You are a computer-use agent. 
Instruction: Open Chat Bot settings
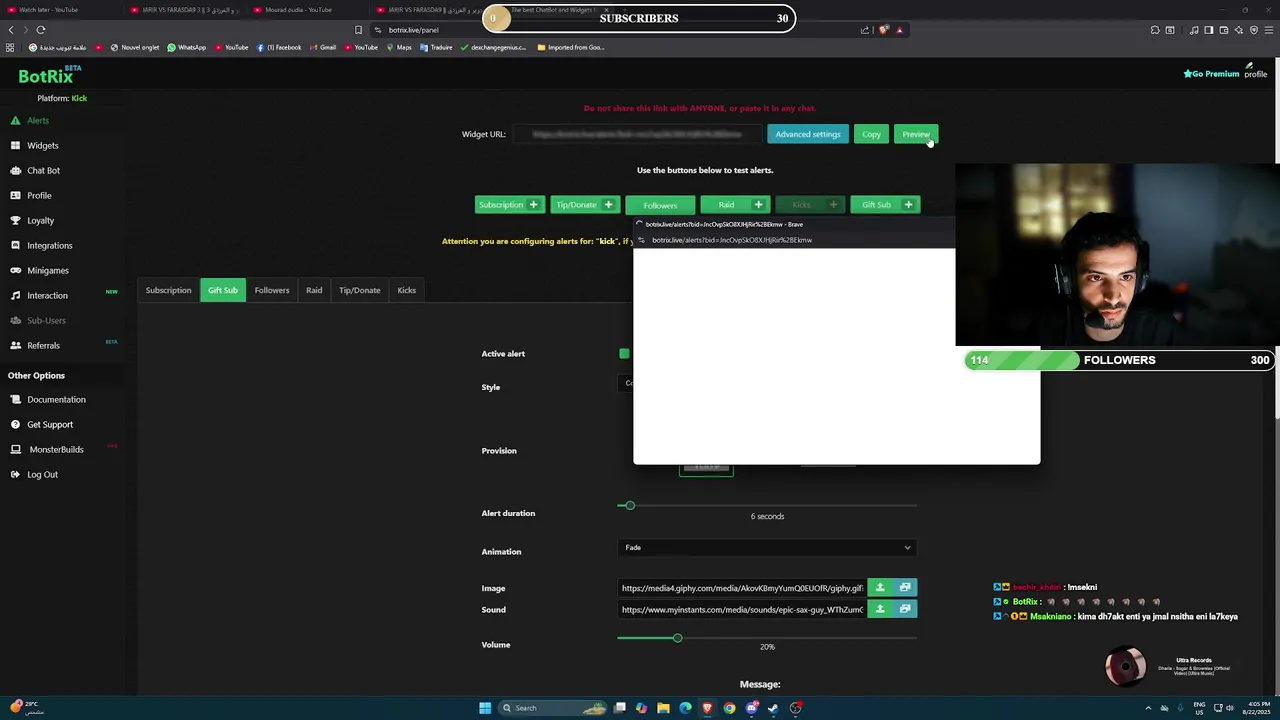click(x=43, y=170)
